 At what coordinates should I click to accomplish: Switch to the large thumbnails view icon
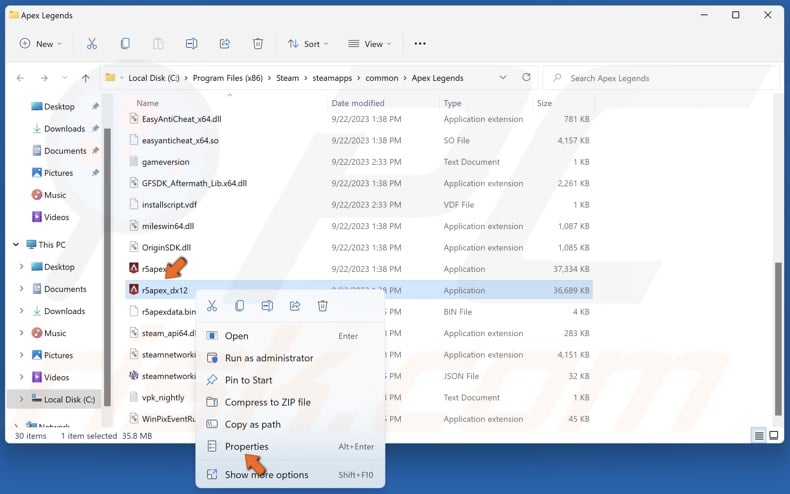pos(774,436)
